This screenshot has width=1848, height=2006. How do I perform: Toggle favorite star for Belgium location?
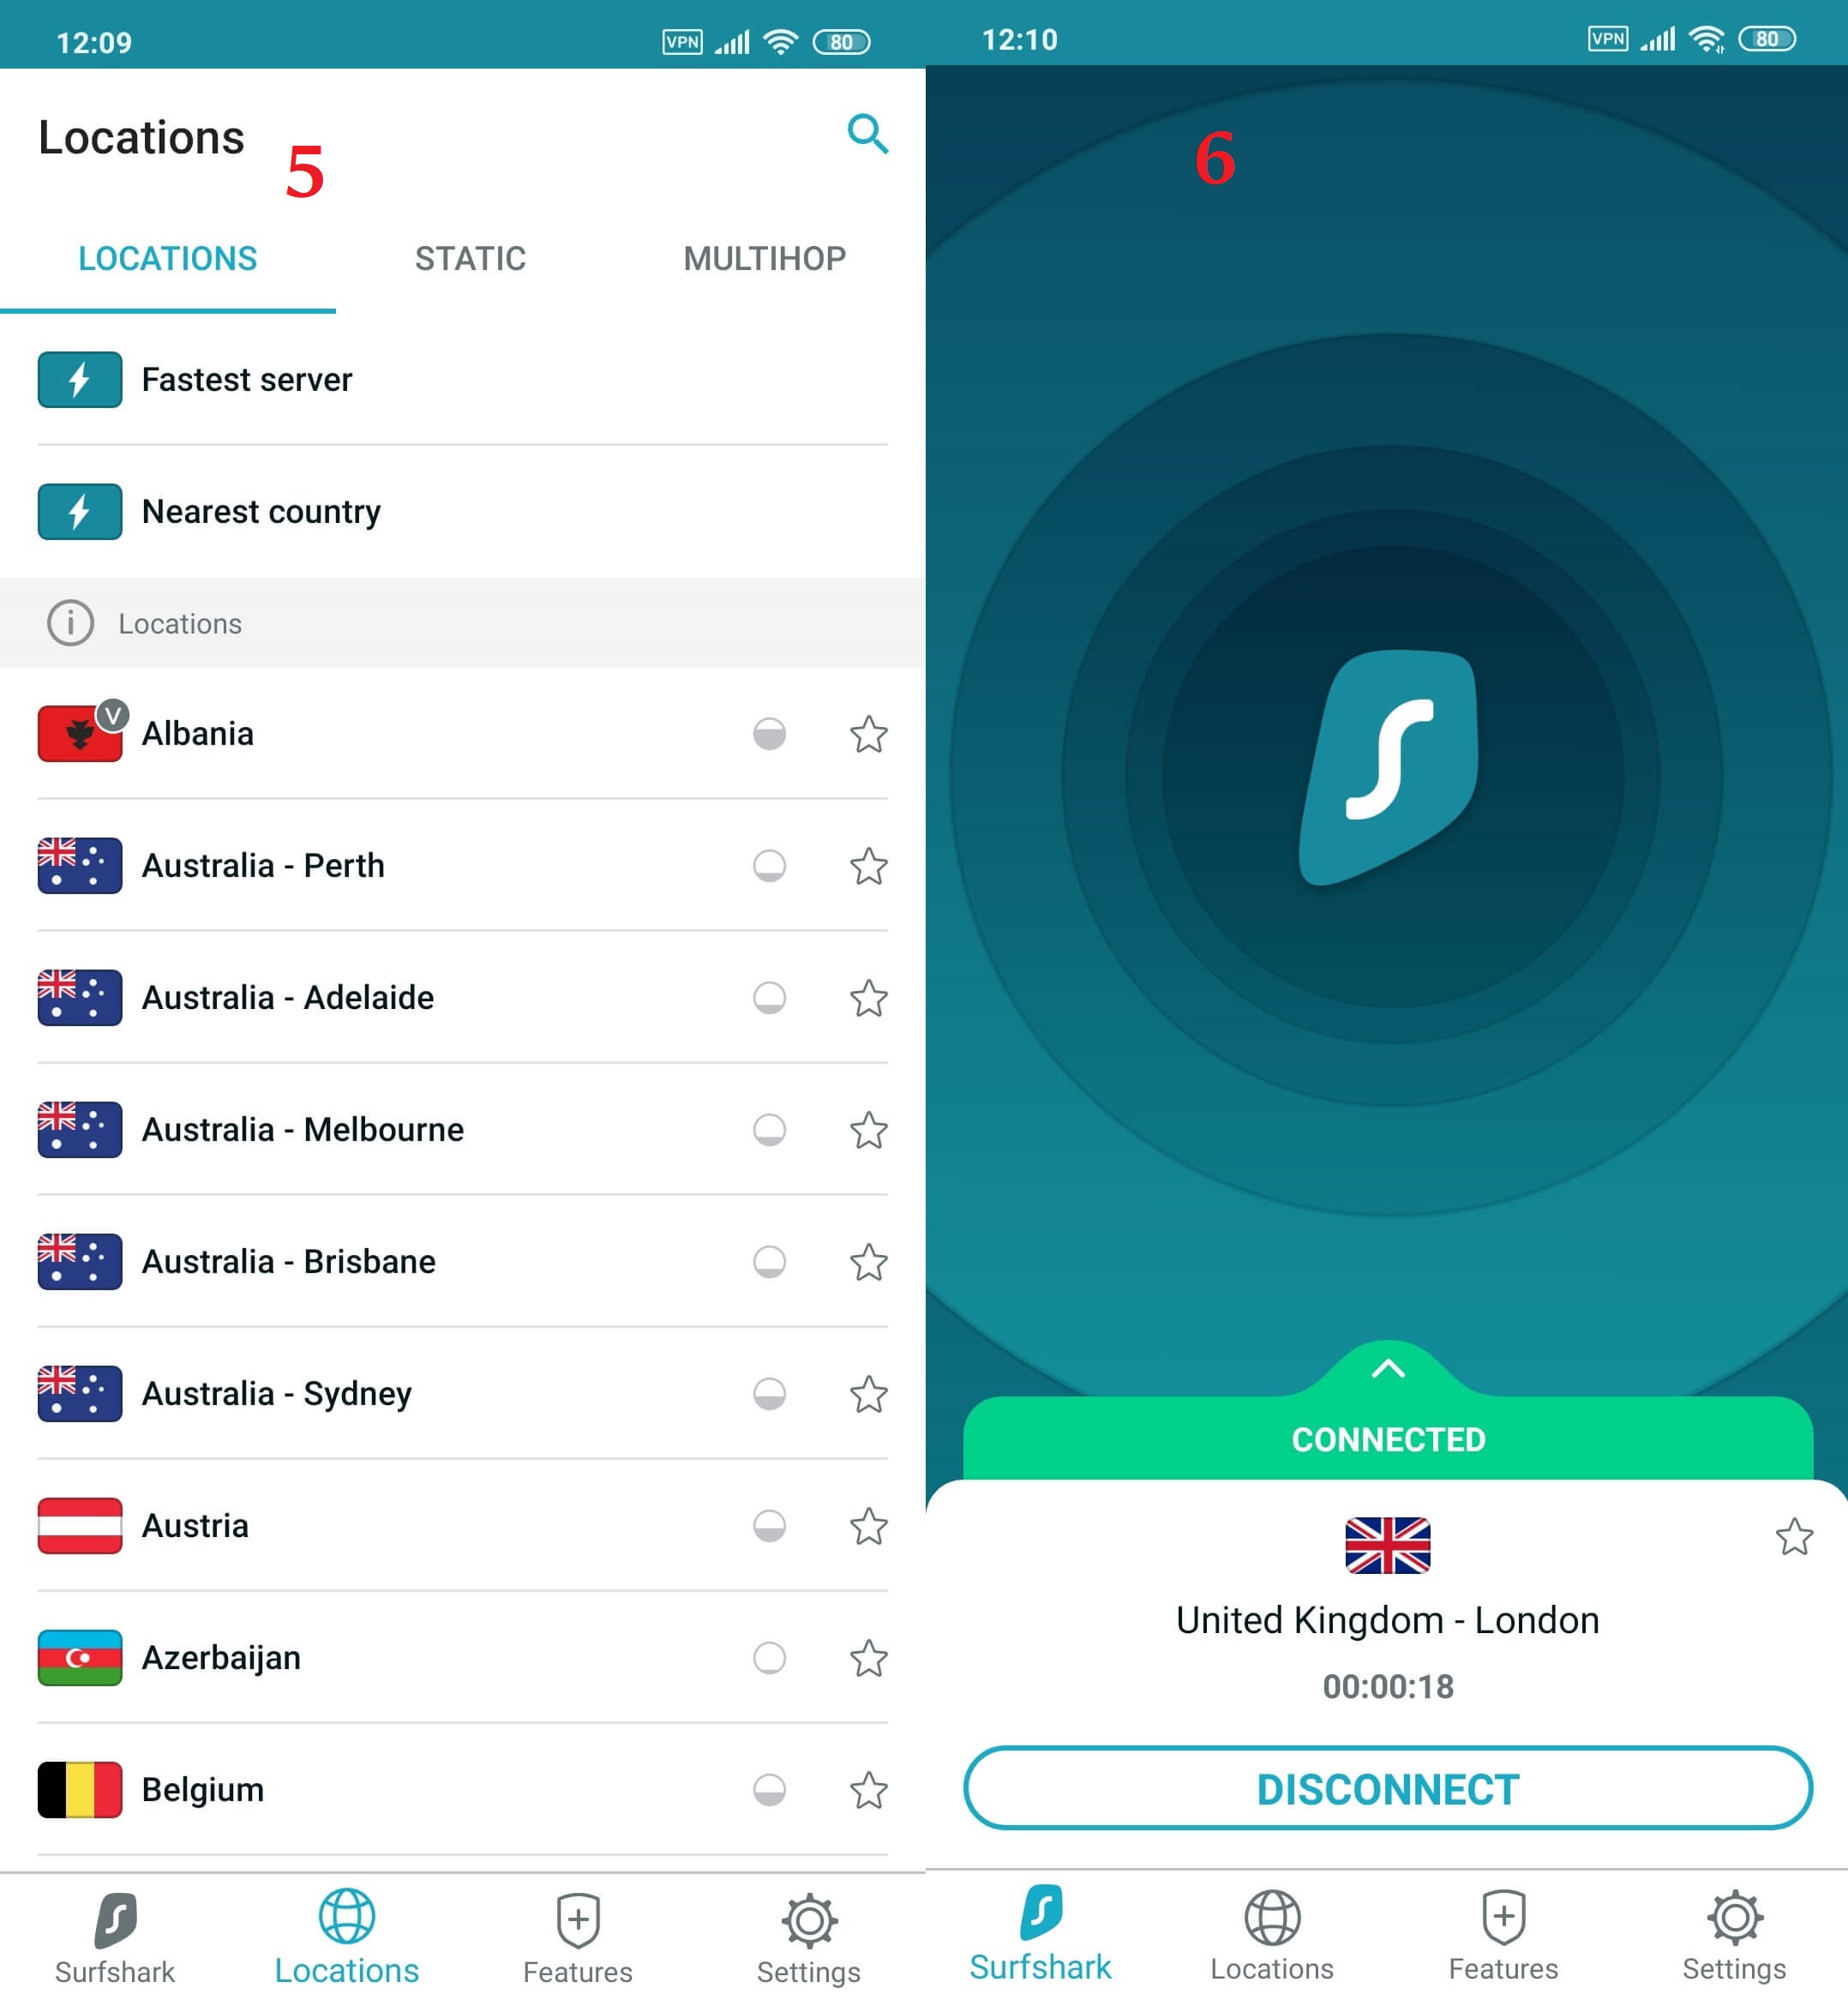click(870, 1786)
